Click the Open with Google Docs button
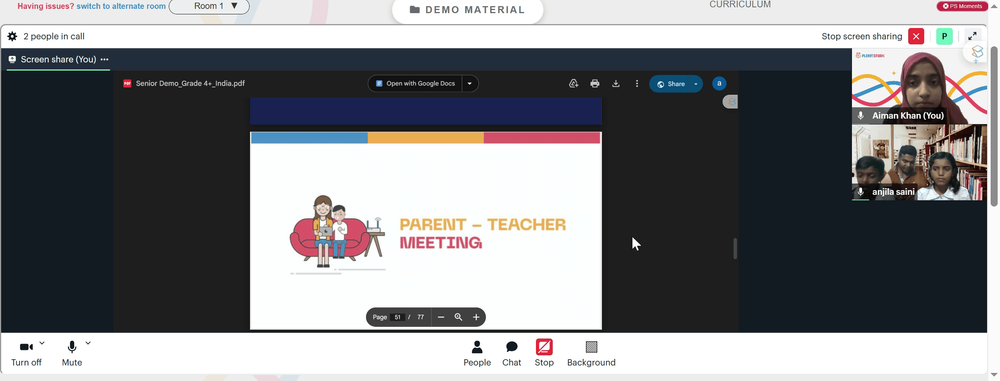Image resolution: width=1000 pixels, height=381 pixels. click(415, 84)
